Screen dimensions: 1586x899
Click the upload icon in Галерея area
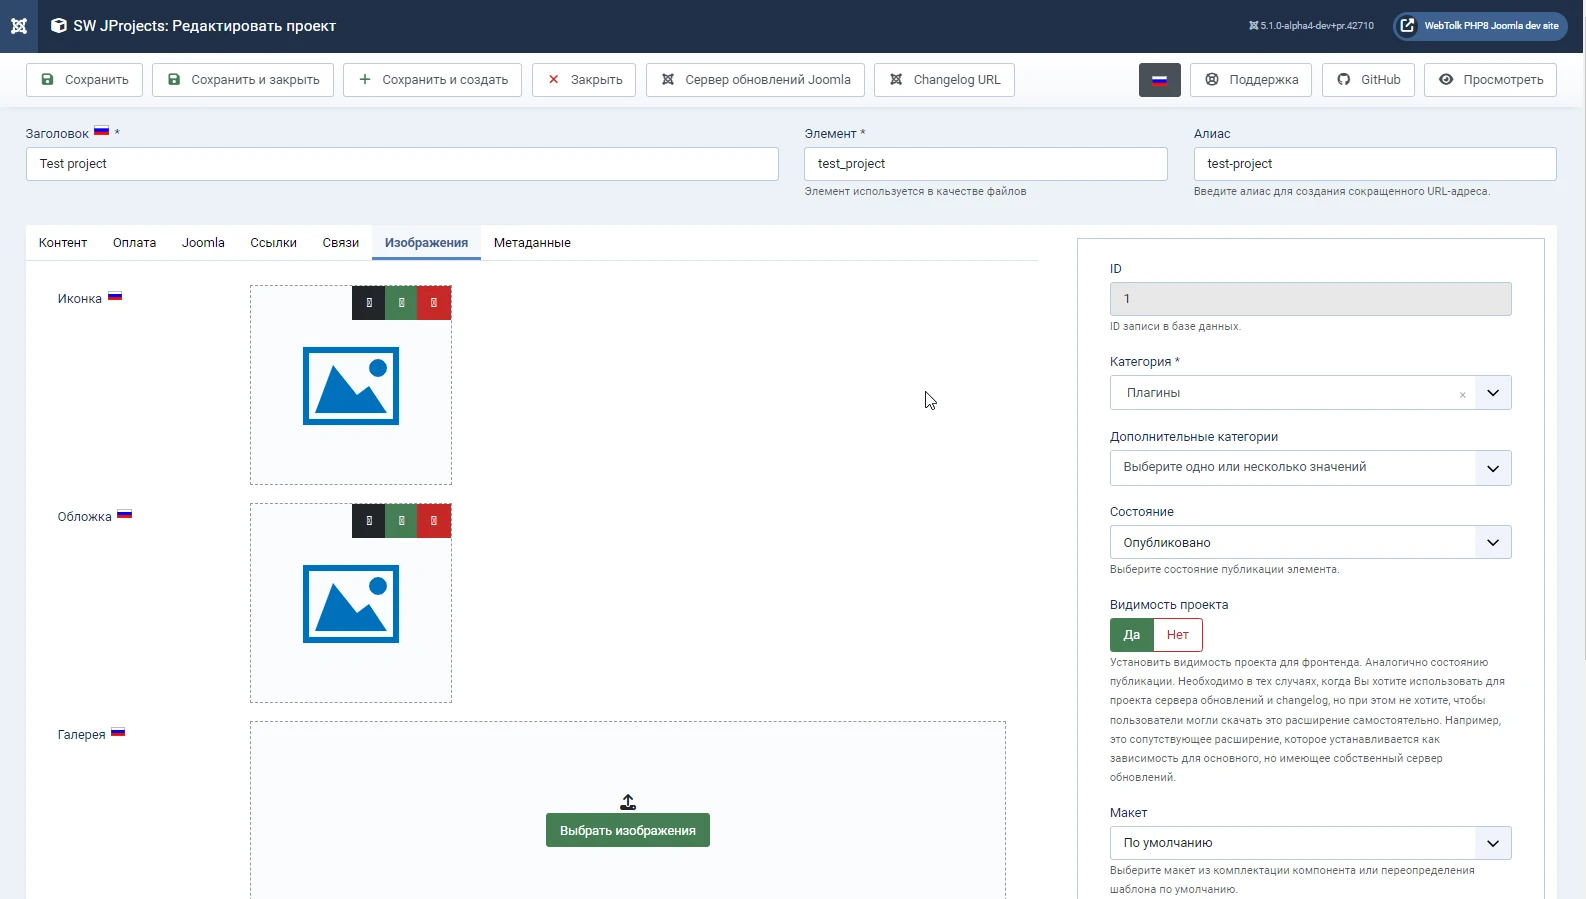628,802
